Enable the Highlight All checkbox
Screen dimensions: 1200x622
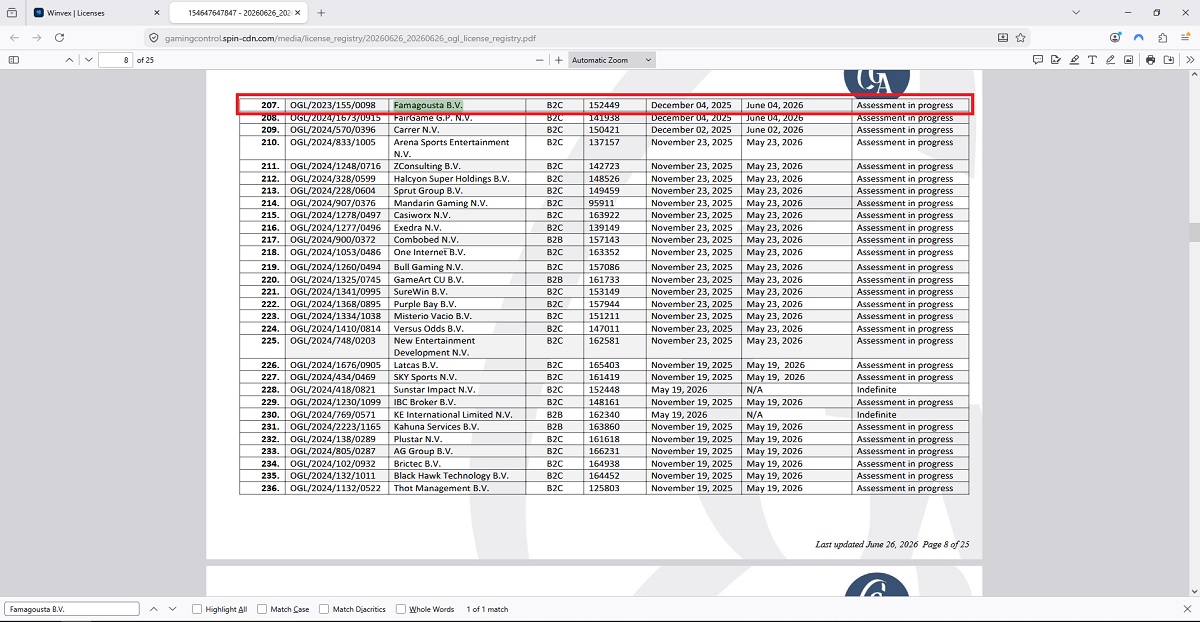click(x=197, y=608)
